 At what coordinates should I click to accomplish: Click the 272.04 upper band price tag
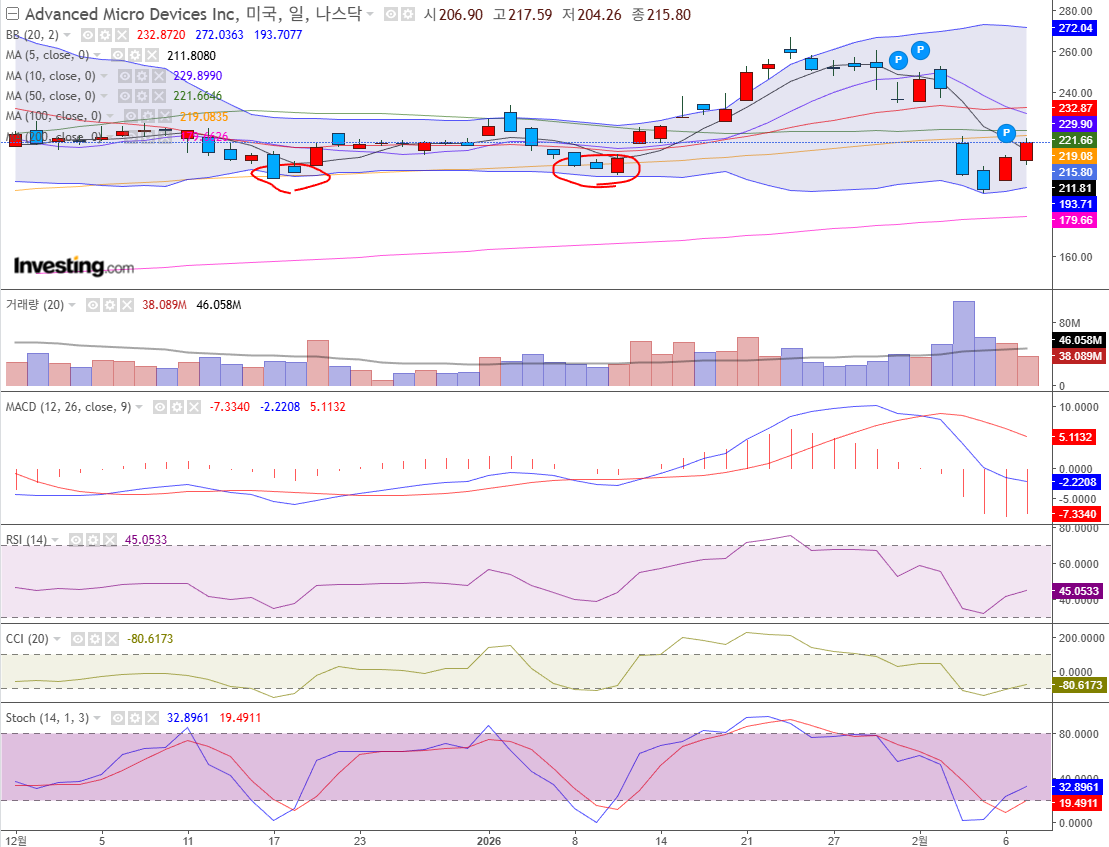1076,28
